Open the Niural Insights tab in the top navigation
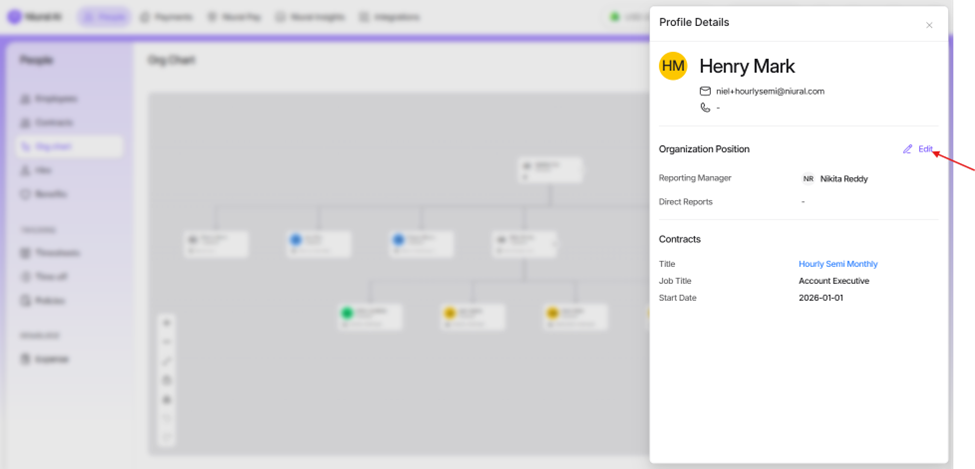975x469 pixels. click(310, 17)
